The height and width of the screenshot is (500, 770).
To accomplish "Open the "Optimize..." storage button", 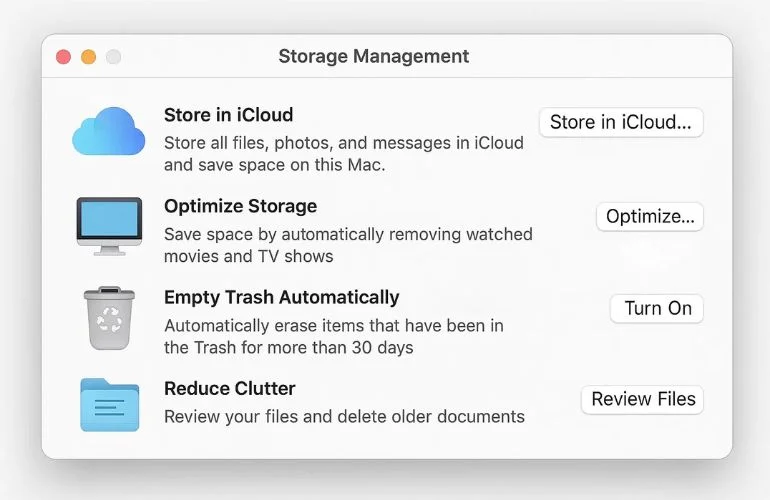I will tap(650, 217).
